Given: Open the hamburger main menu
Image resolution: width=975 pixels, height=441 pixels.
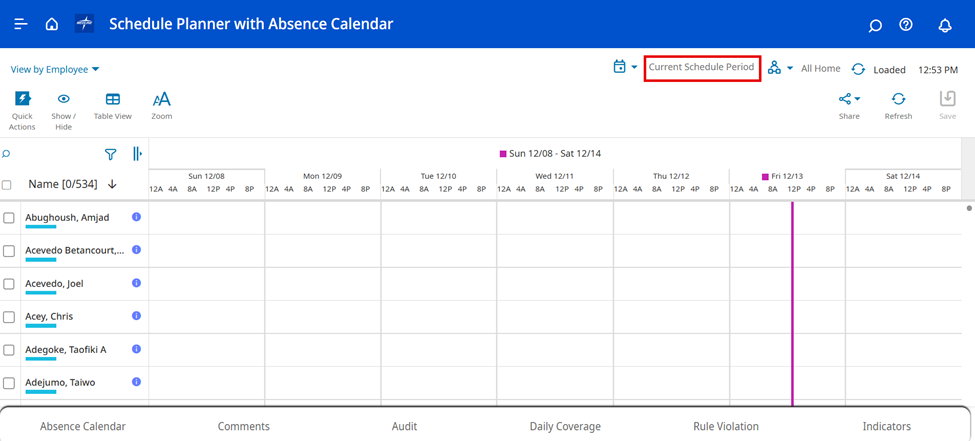Looking at the screenshot, I should [x=20, y=24].
